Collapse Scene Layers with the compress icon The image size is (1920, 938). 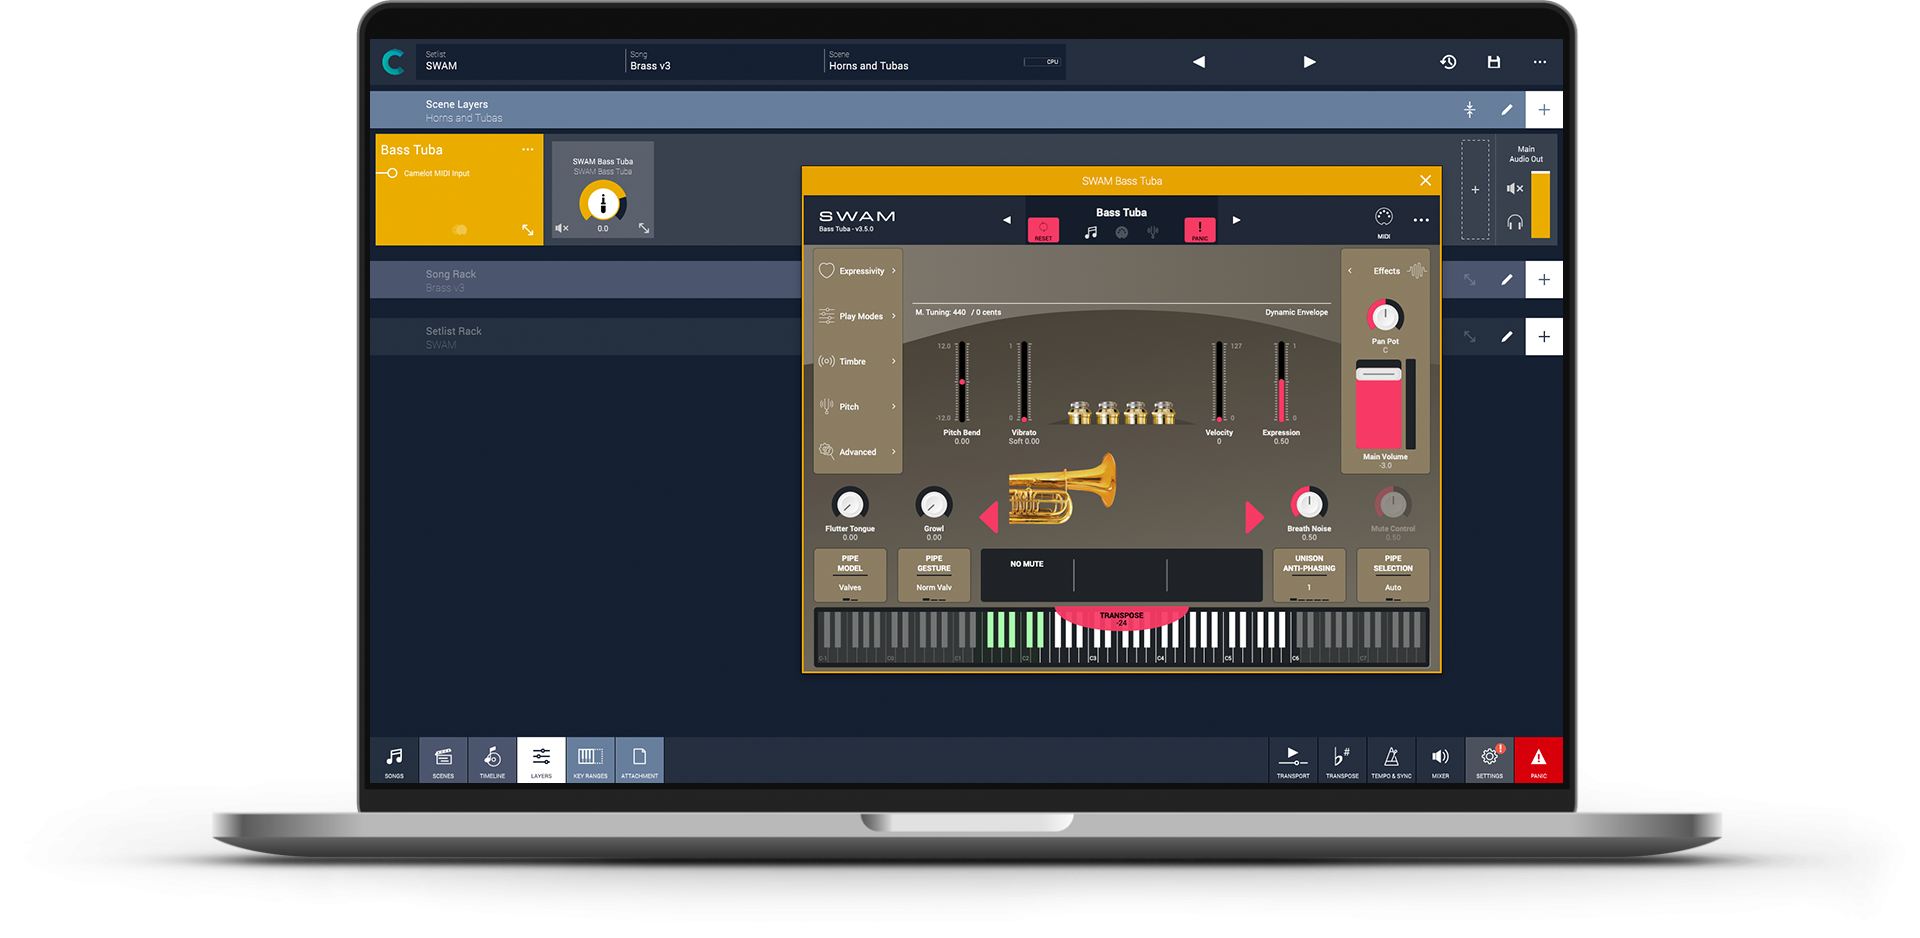point(1470,110)
